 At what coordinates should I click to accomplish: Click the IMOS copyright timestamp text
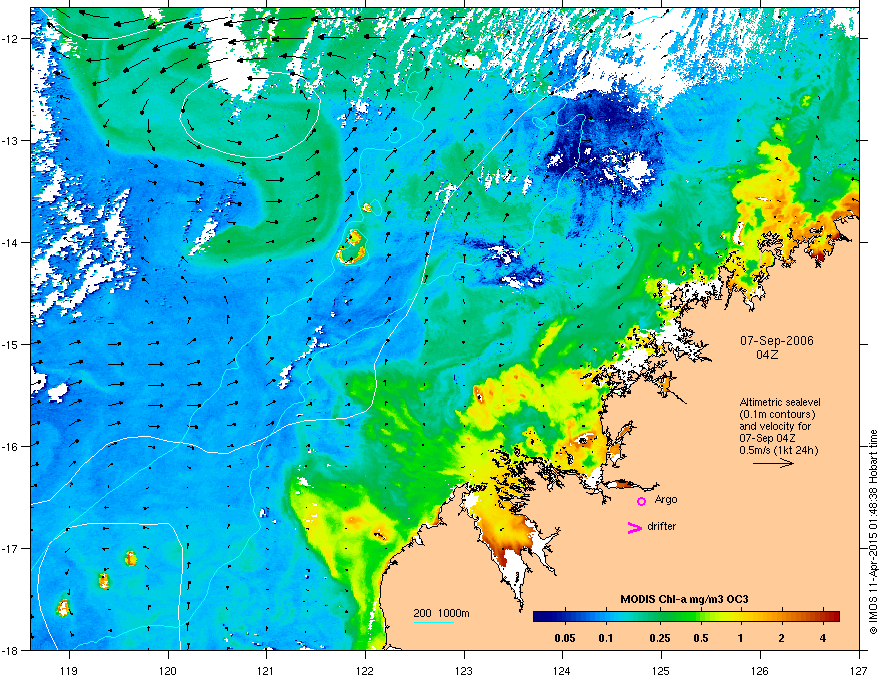[x=873, y=532]
